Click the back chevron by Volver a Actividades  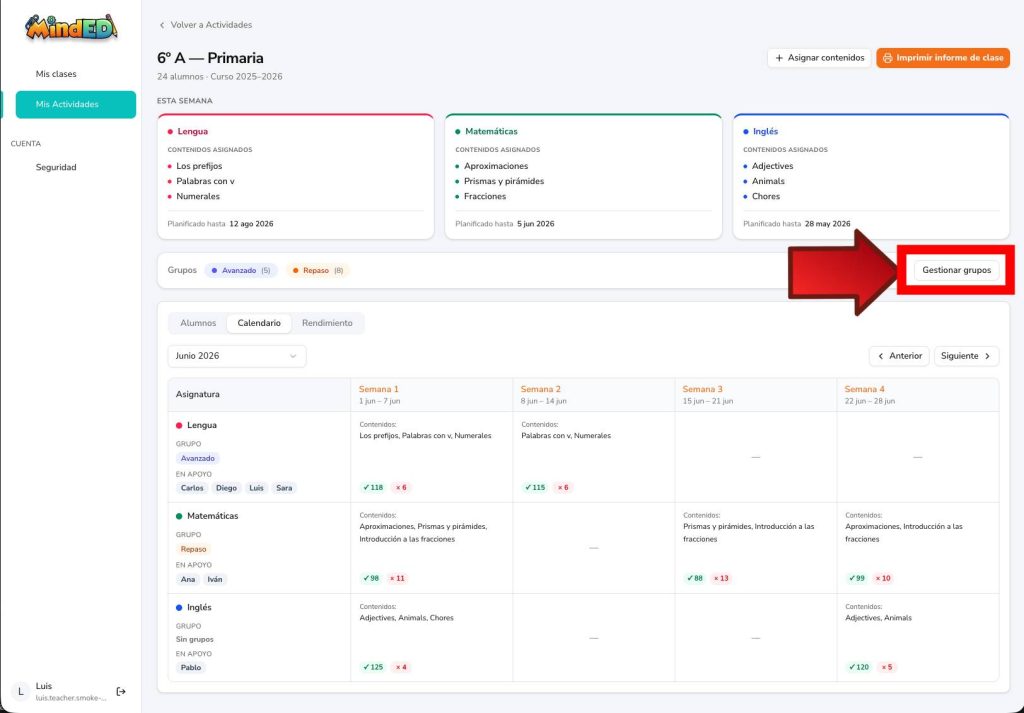pyautogui.click(x=162, y=25)
